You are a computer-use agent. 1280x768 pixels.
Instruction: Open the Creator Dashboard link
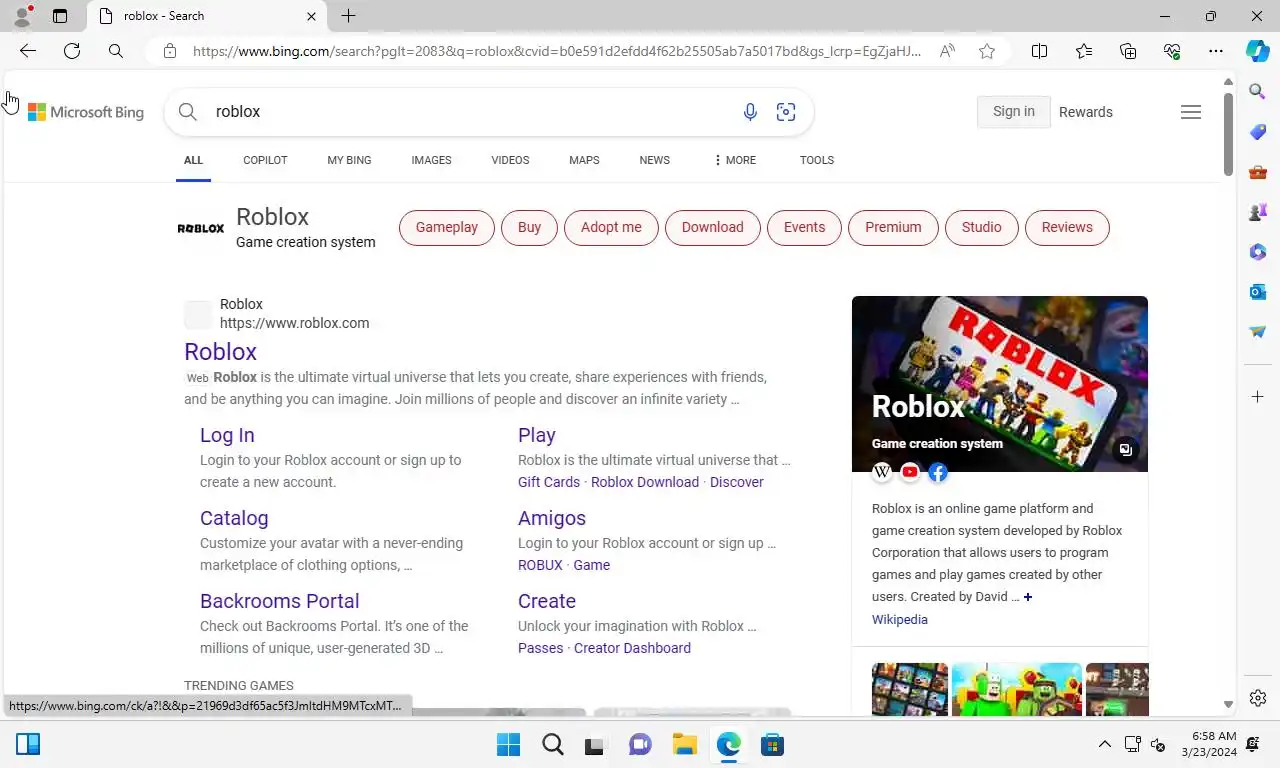[x=632, y=648]
